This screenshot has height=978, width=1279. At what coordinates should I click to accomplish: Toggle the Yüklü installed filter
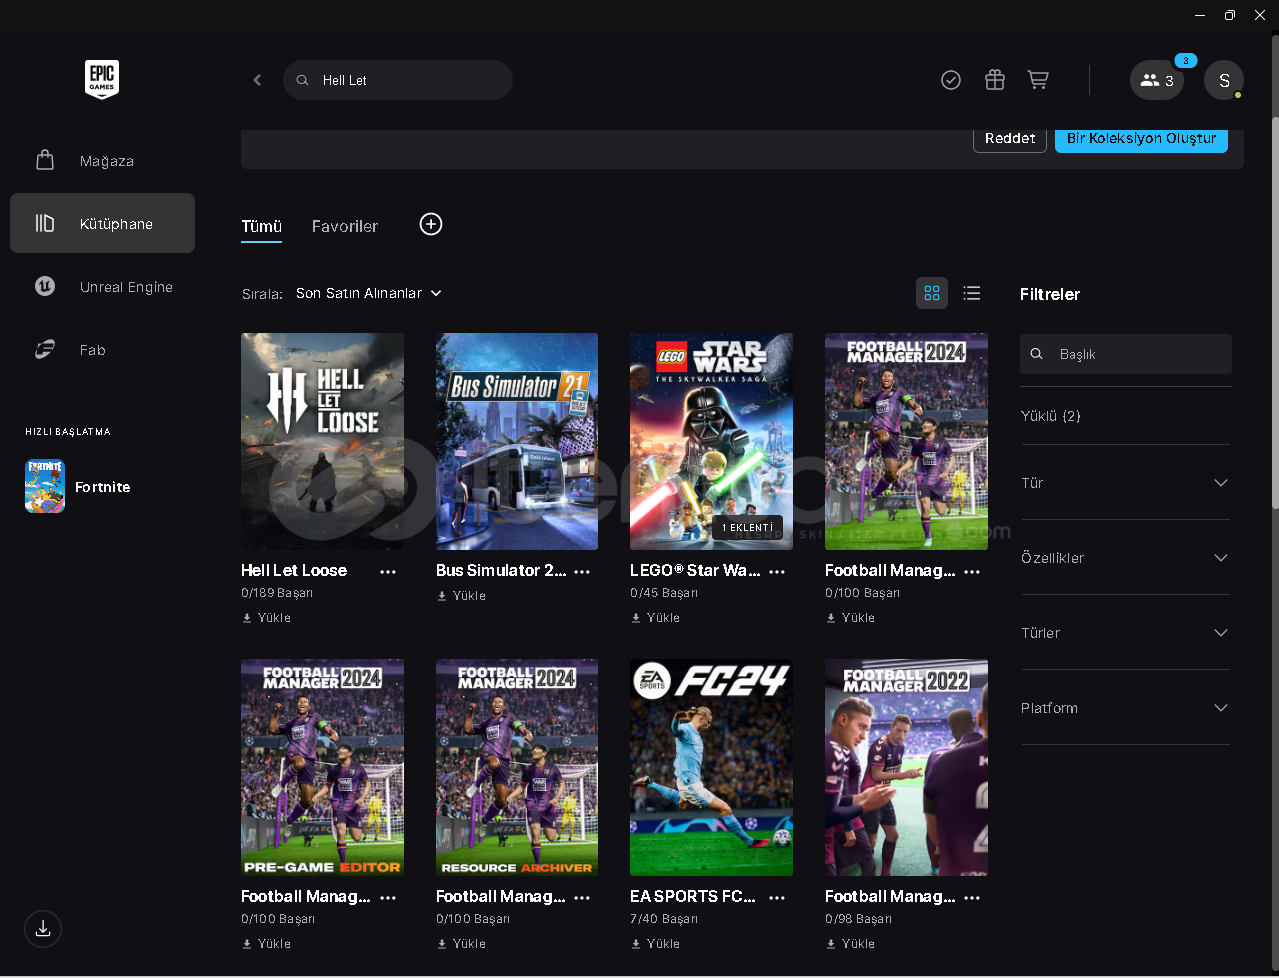[1051, 416]
